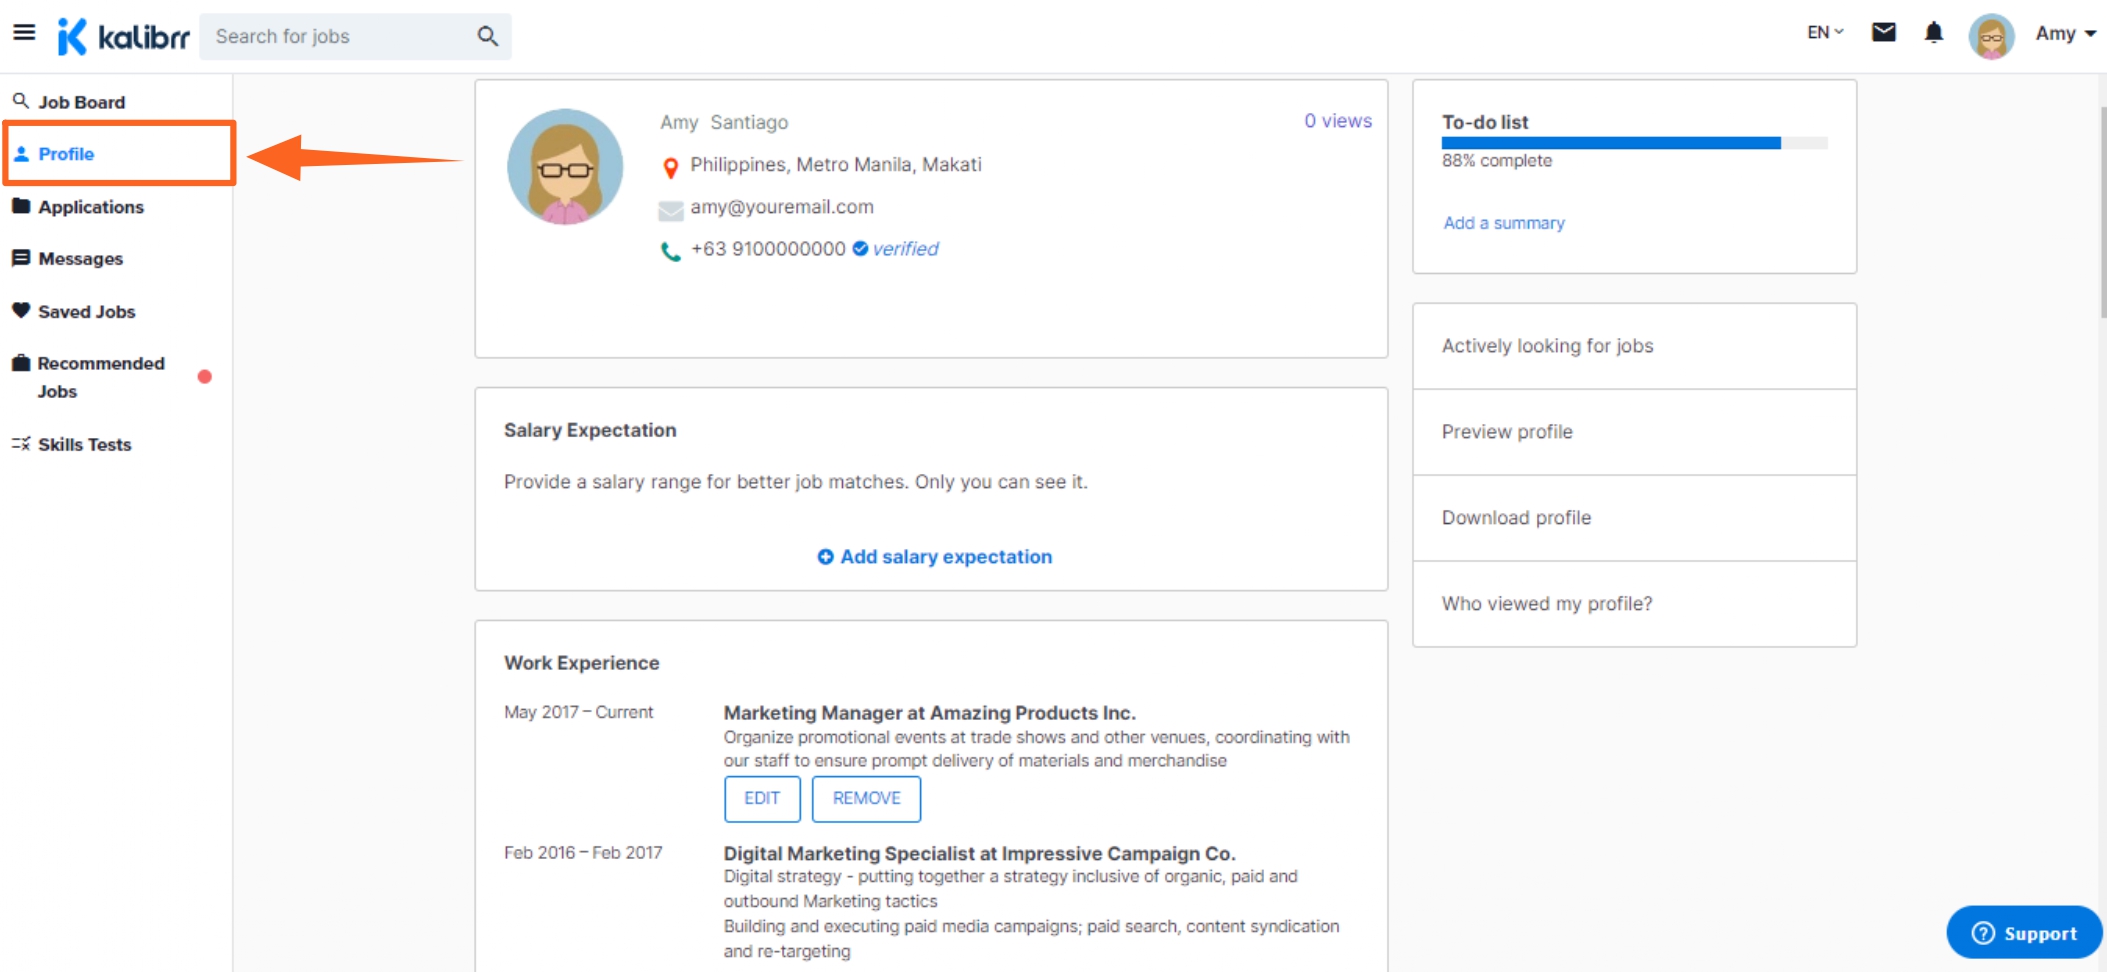
Task: Click the verified checkmark badge
Action: pyautogui.click(x=860, y=249)
